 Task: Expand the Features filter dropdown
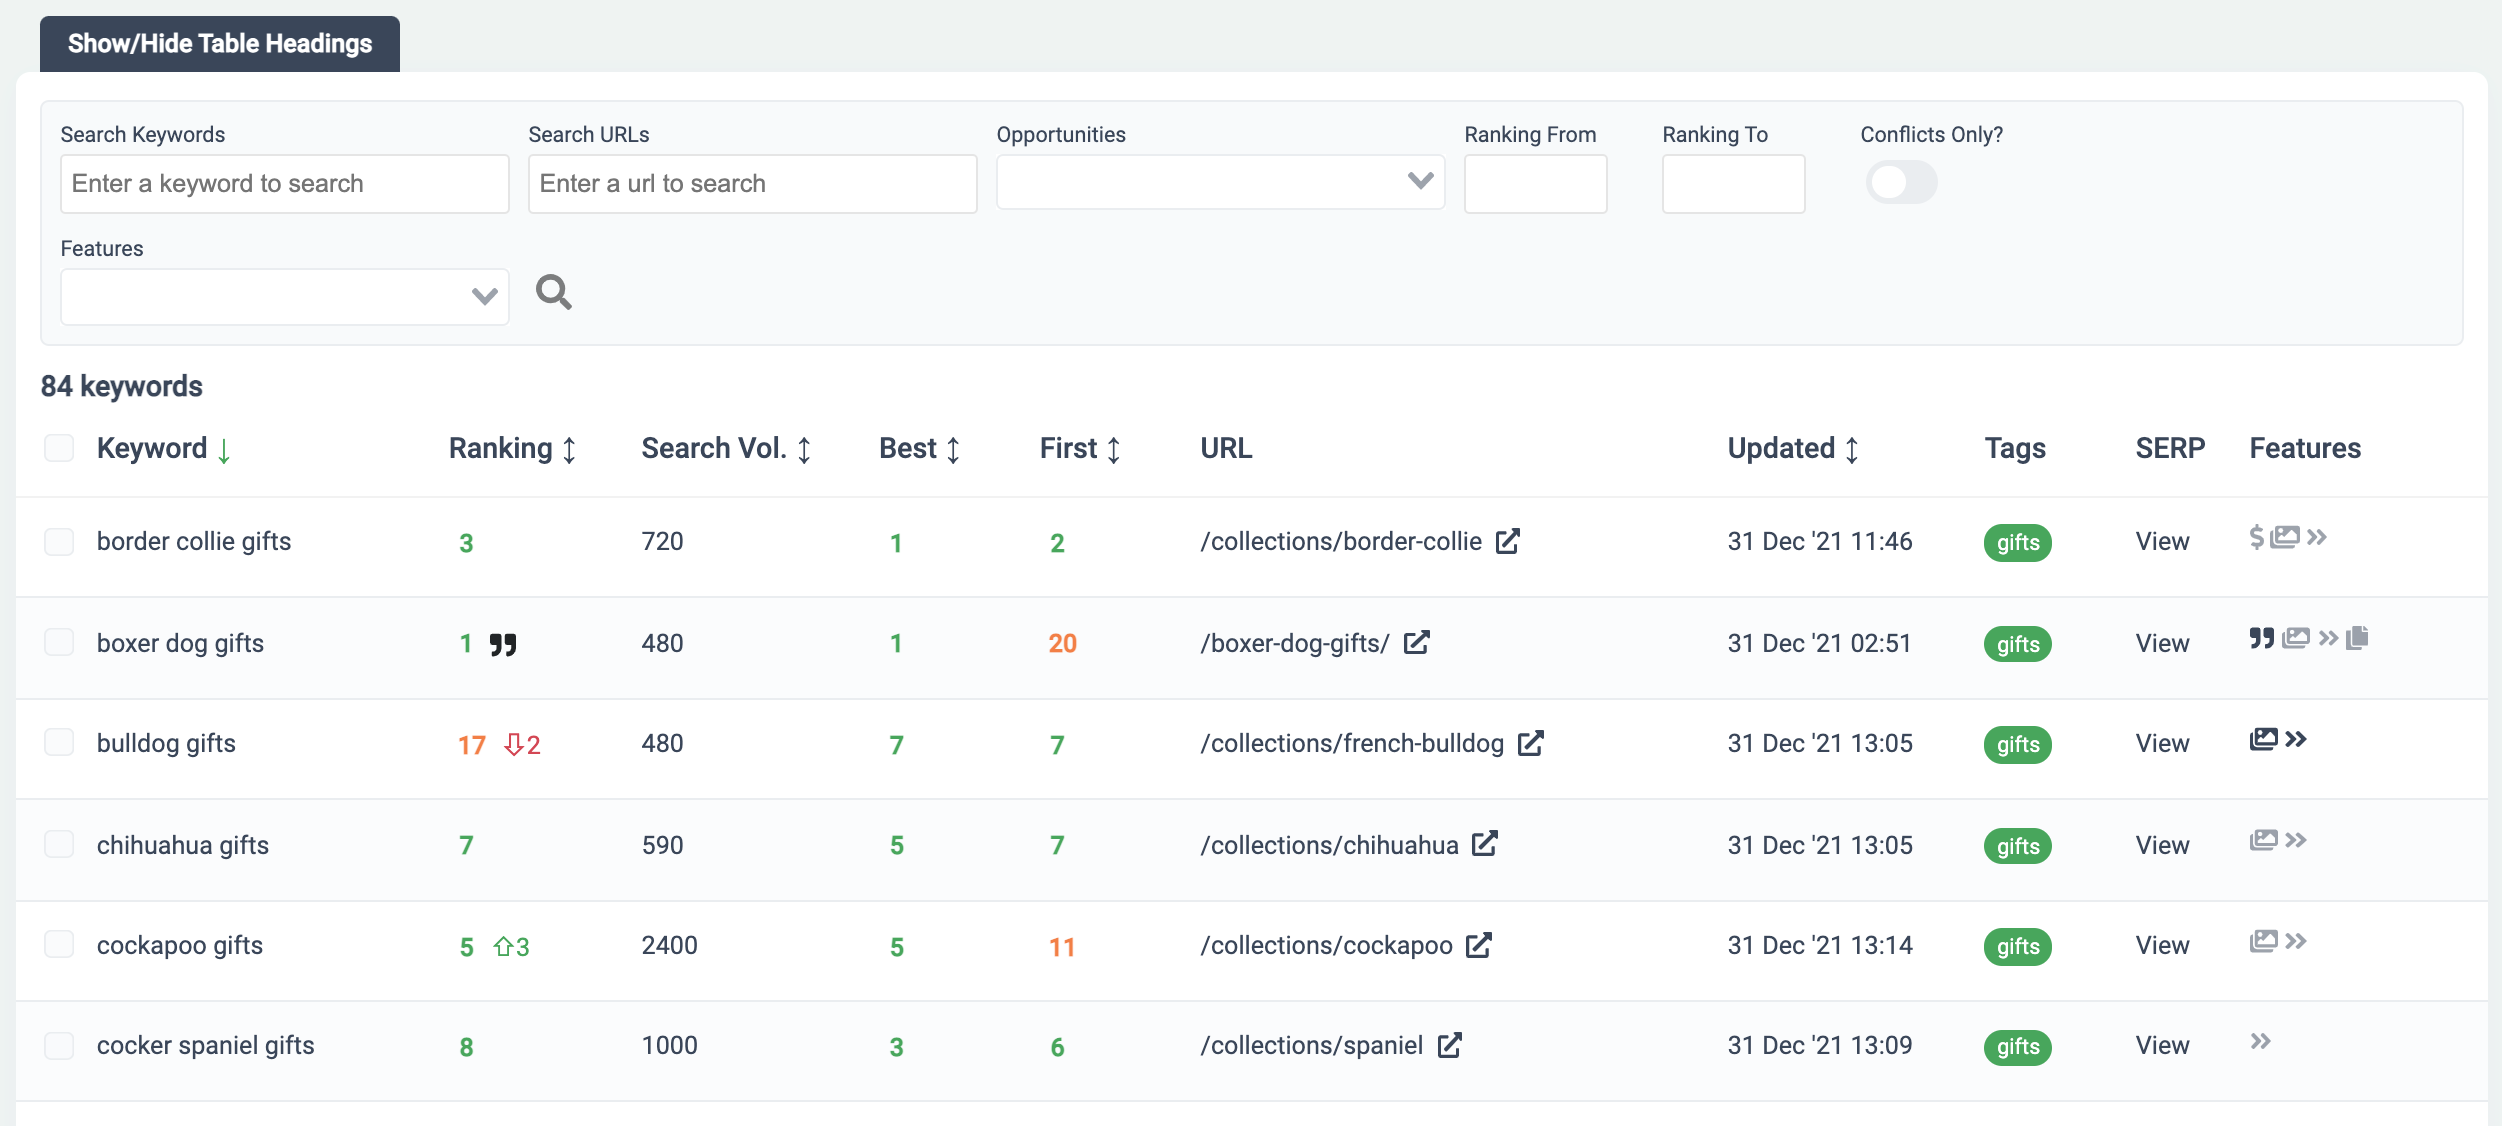point(285,296)
